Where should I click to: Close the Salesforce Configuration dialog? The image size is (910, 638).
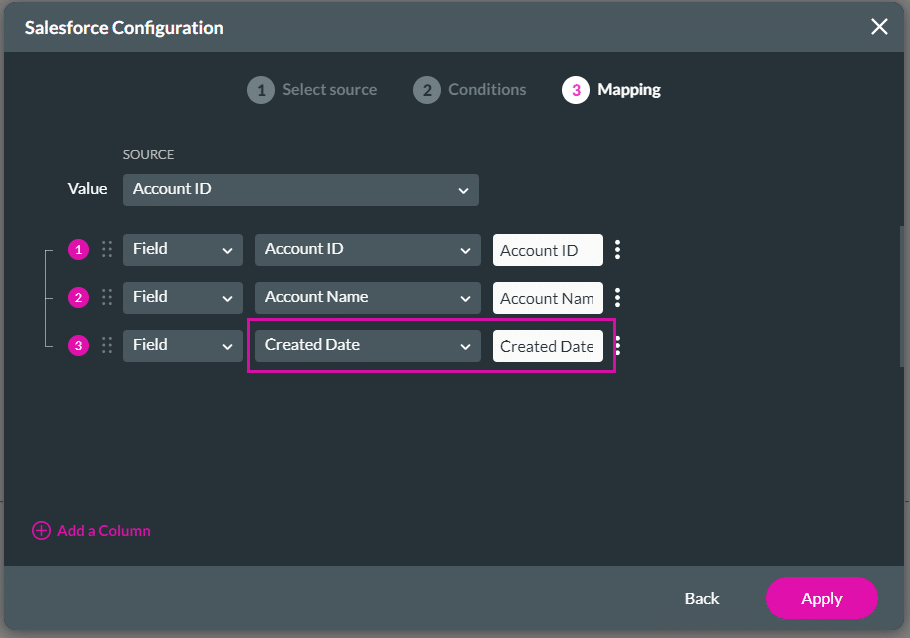coord(879,27)
